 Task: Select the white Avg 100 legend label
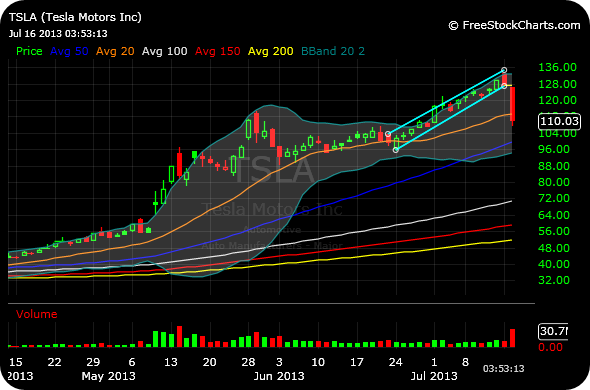pos(164,51)
